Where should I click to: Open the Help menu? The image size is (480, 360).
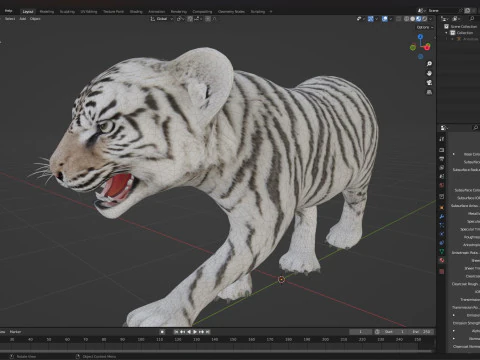[x=9, y=11]
